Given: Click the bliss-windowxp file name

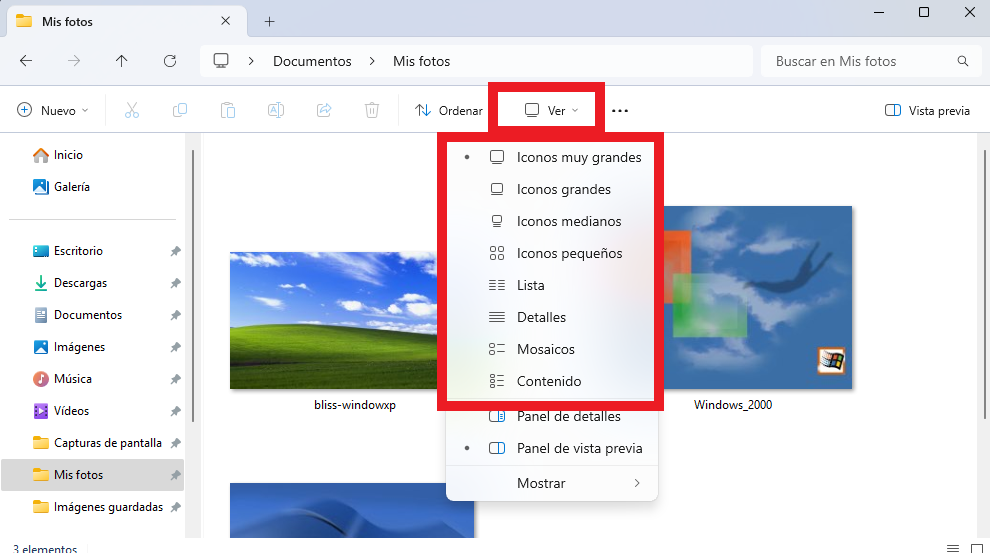Looking at the screenshot, I should click(355, 405).
